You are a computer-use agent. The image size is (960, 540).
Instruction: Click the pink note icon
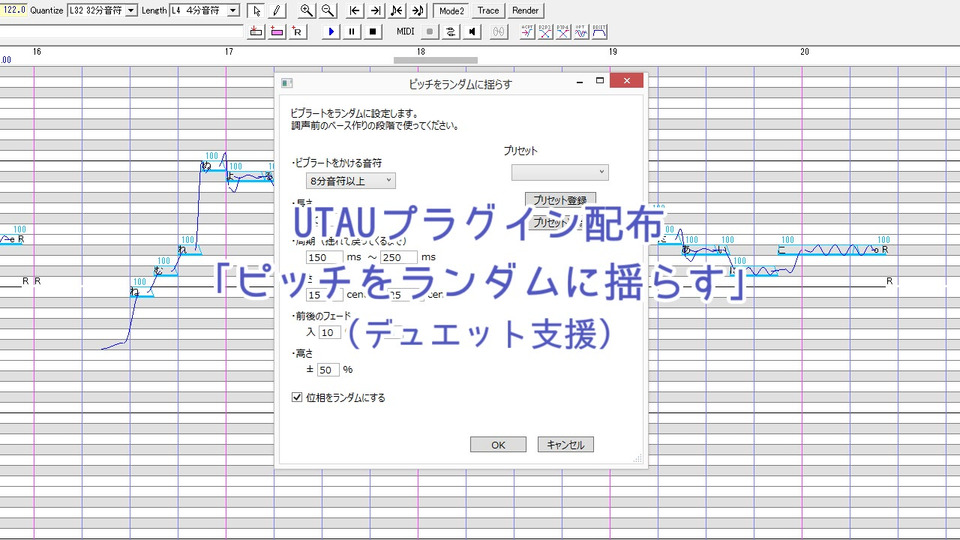tap(277, 31)
